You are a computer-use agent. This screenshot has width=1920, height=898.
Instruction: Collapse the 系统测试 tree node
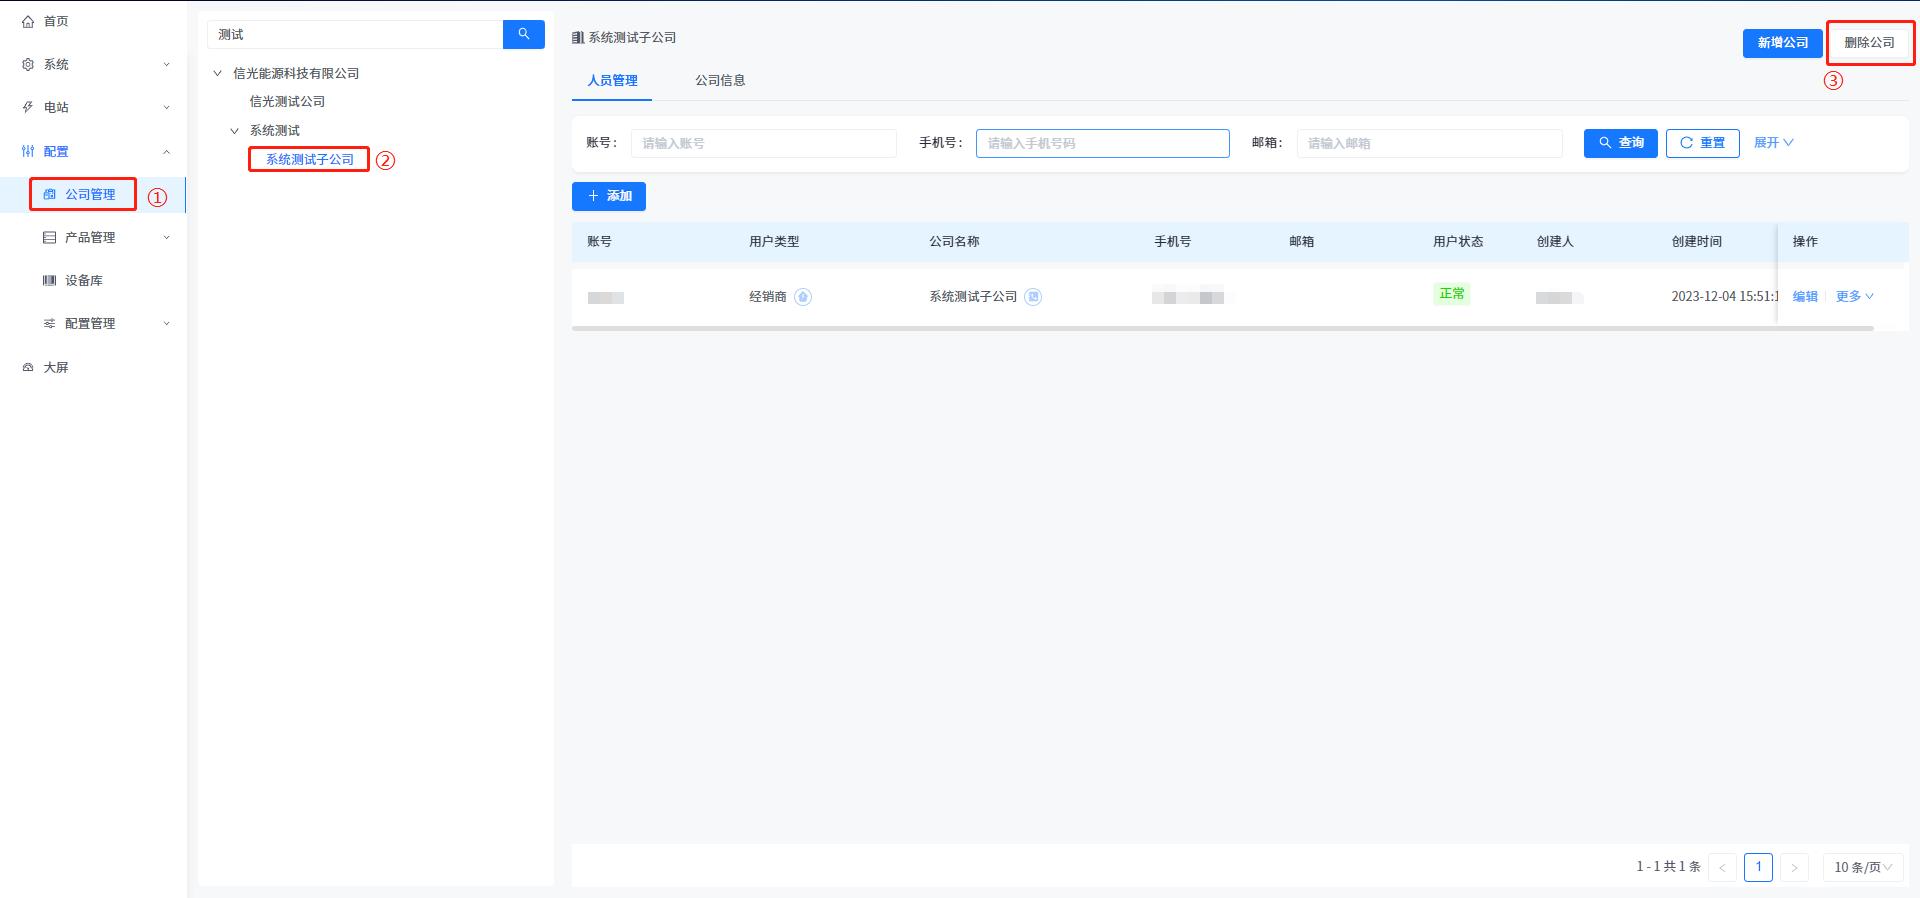[x=235, y=131]
